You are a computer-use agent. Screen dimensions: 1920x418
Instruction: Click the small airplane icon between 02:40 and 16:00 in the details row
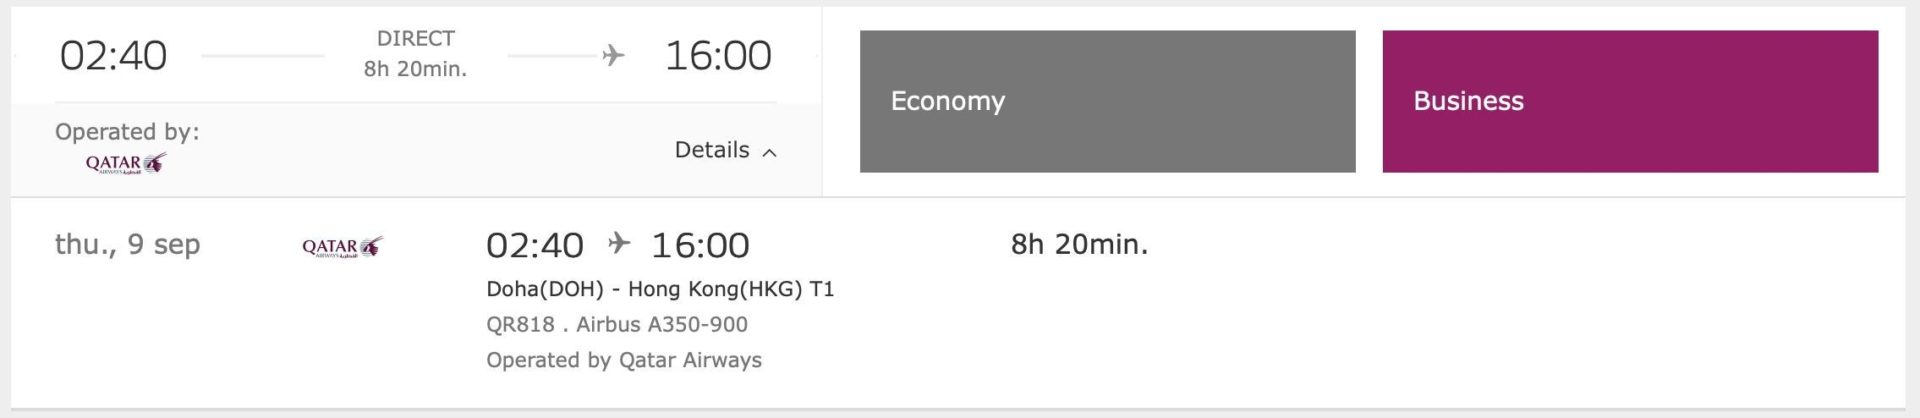(619, 243)
